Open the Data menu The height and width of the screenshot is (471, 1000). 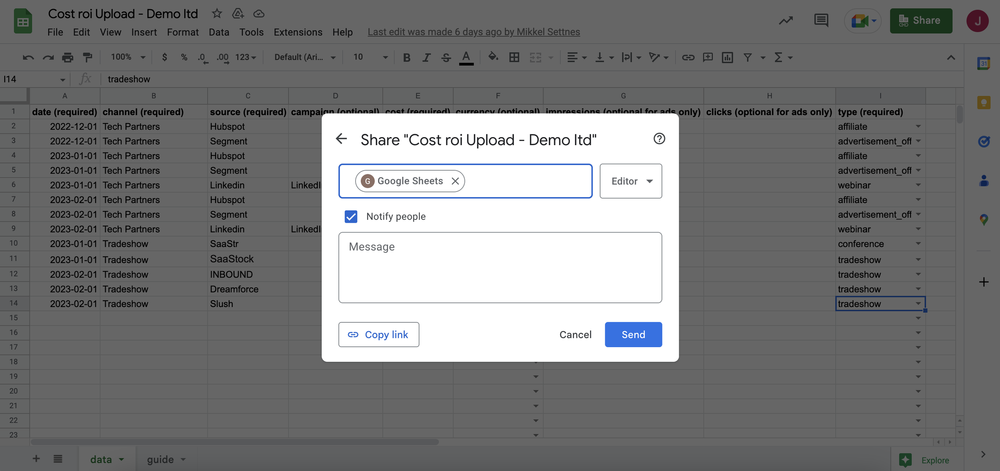coord(219,32)
